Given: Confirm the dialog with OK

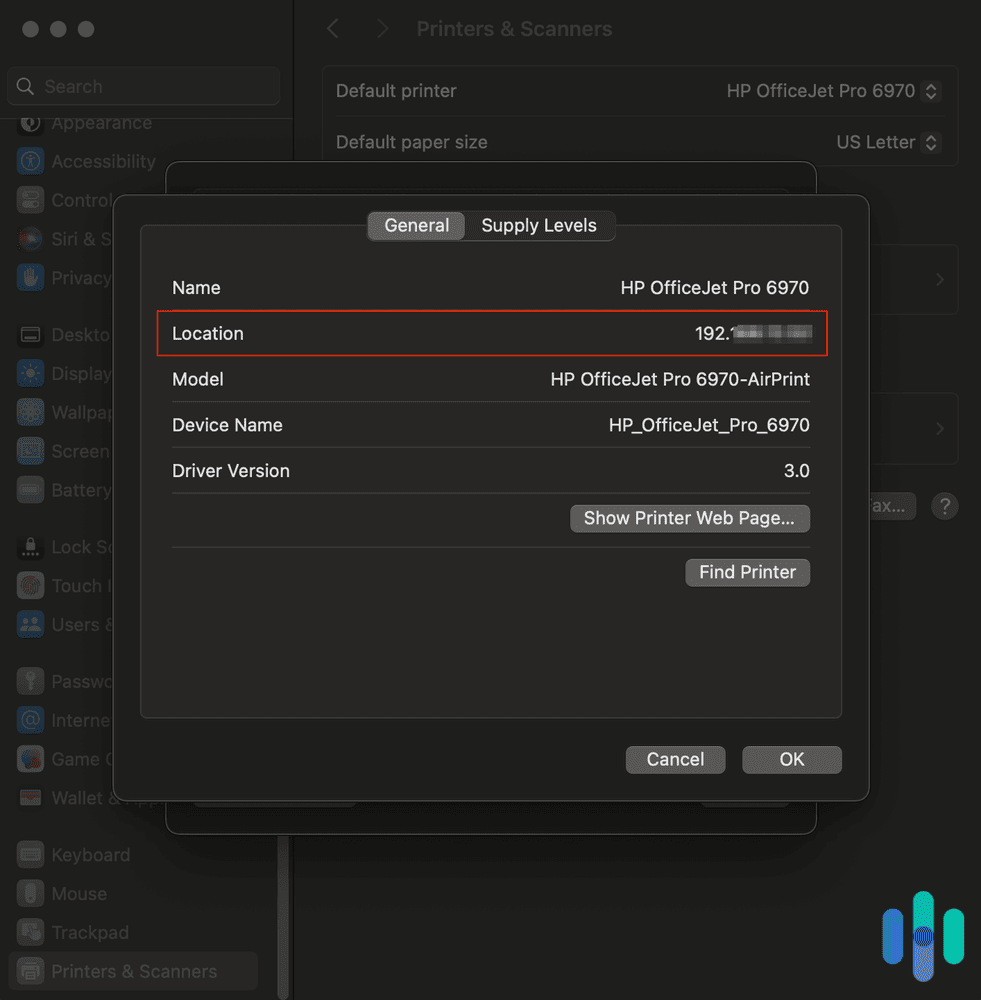Looking at the screenshot, I should point(791,760).
